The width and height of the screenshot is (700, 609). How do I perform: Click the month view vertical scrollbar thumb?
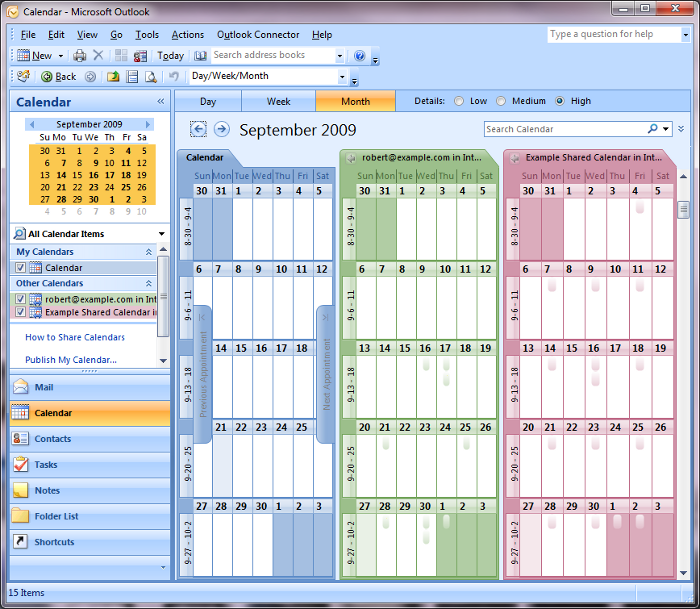point(683,210)
